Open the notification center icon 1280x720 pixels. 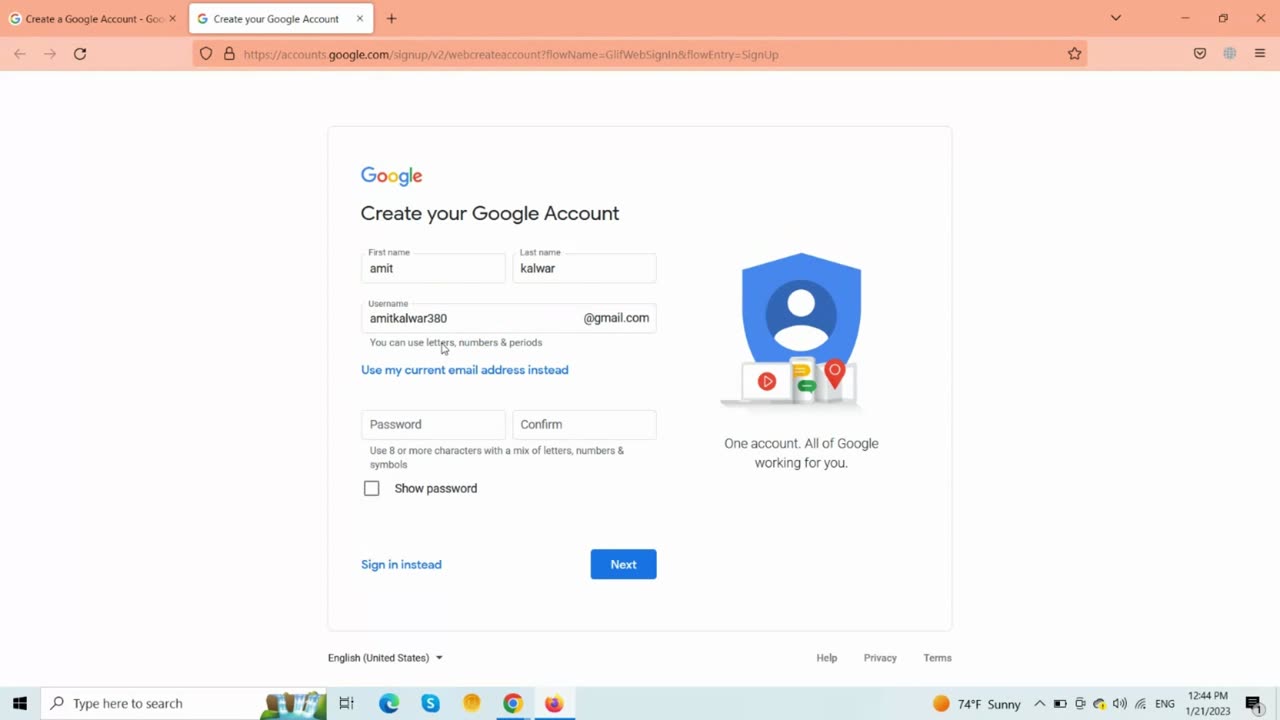(1253, 703)
